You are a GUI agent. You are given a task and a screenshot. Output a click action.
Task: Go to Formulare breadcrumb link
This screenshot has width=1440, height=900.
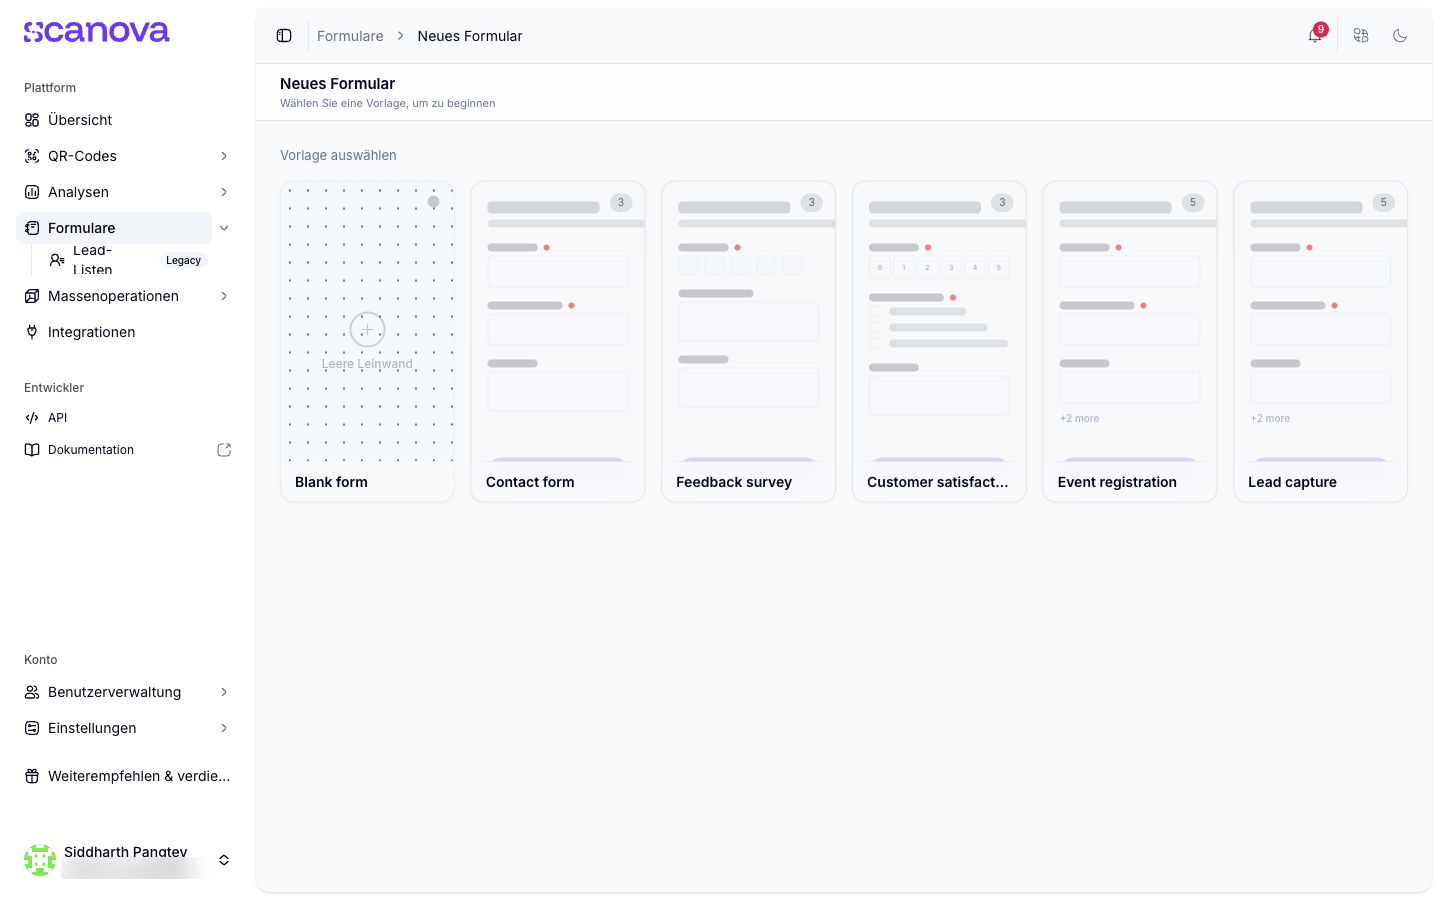(350, 36)
